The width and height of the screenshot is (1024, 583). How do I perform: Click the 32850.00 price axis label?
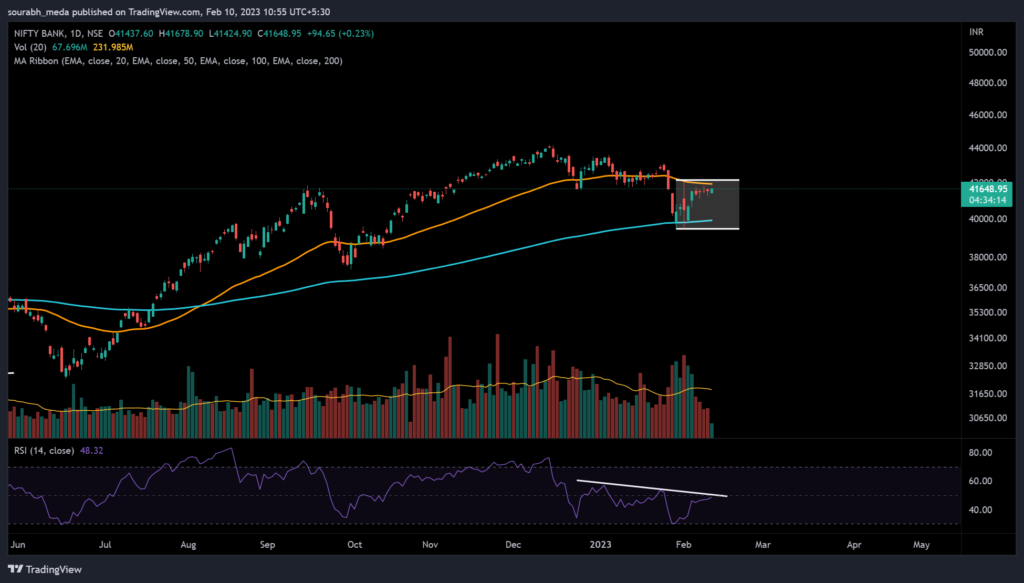[987, 366]
